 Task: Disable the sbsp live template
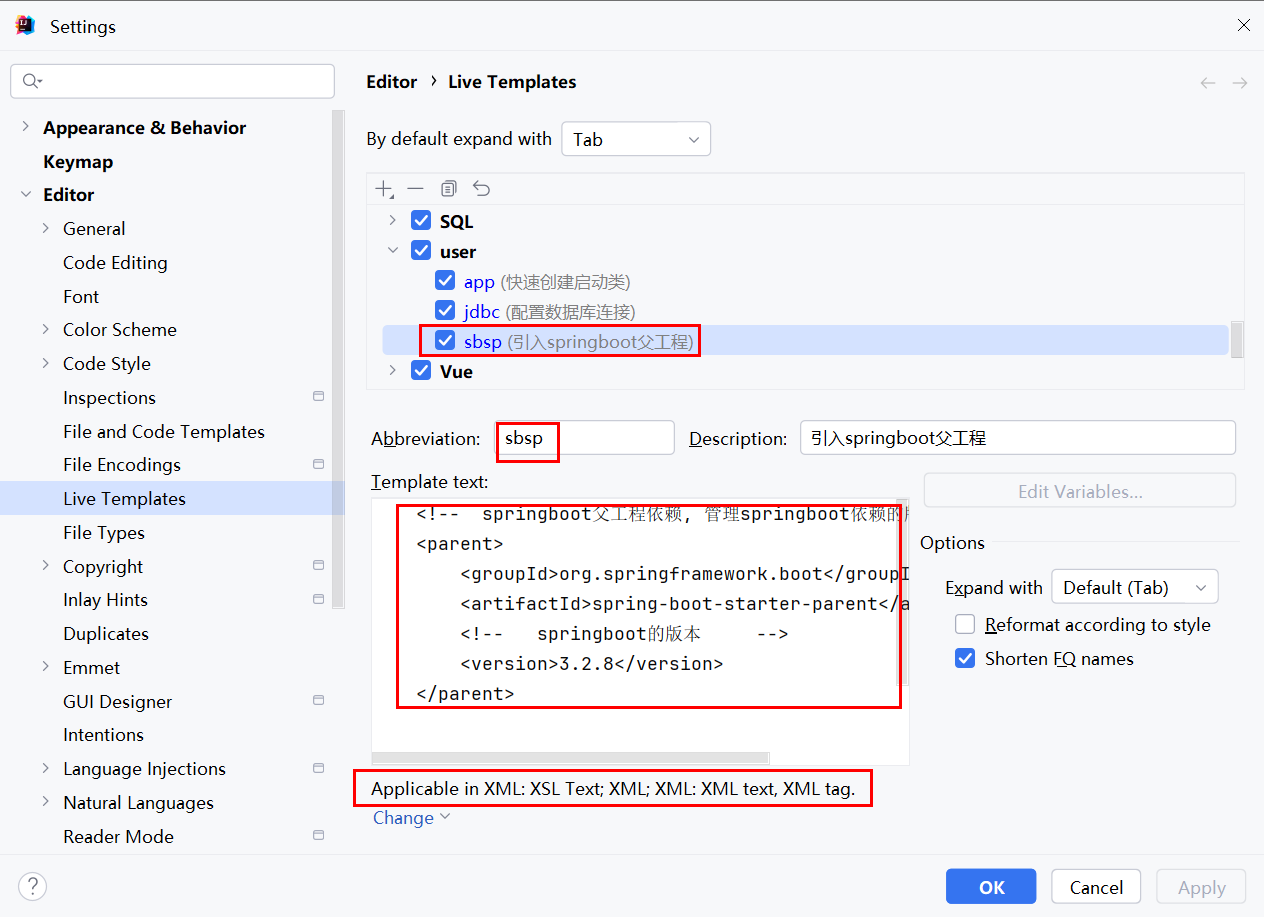[445, 341]
